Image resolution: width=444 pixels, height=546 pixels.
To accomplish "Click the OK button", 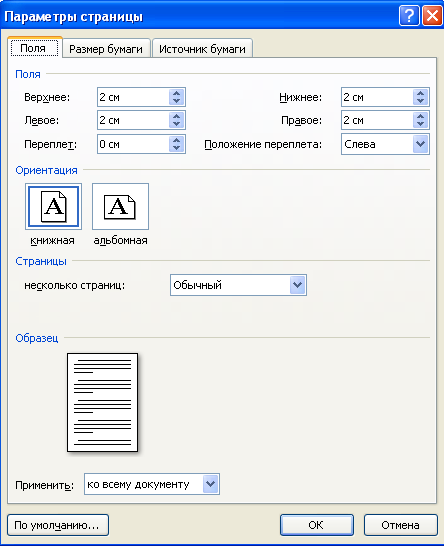I will (317, 525).
